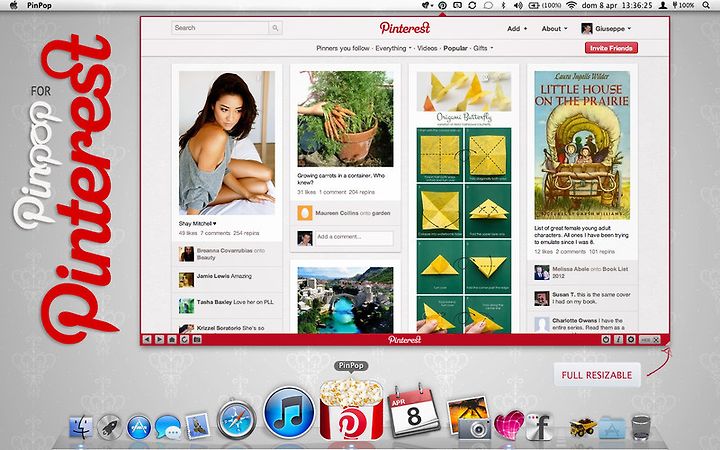Open Trash in the dock
The width and height of the screenshot is (720, 450).
641,427
